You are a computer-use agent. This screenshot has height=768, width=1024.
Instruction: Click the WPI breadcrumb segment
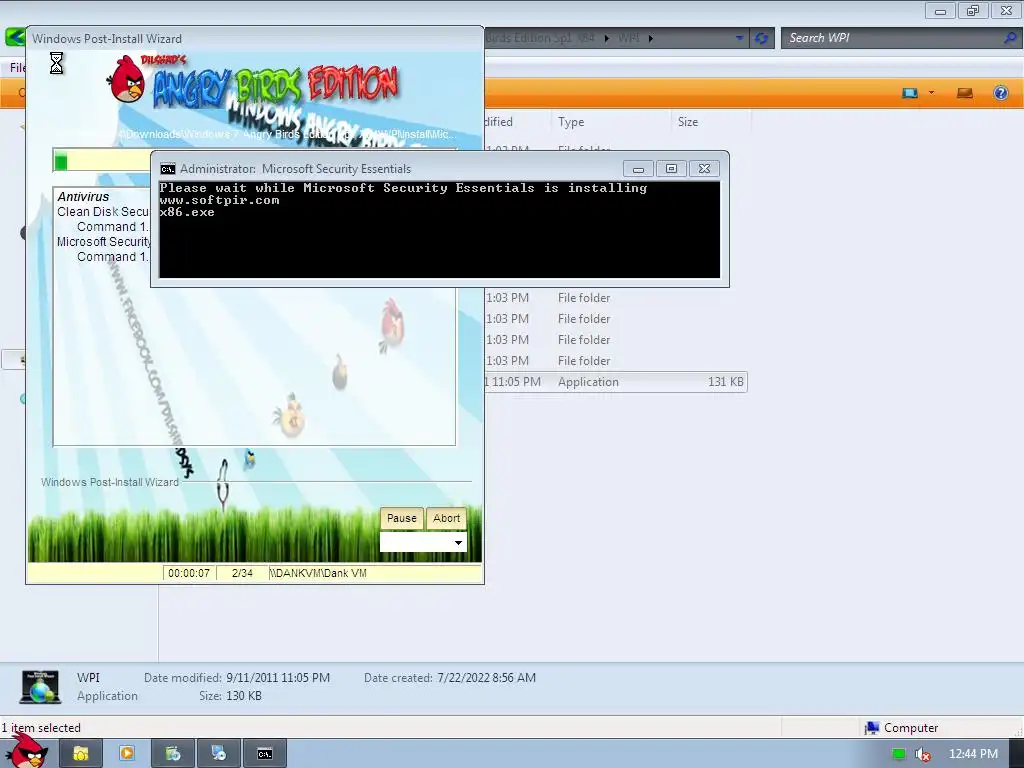[629, 39]
